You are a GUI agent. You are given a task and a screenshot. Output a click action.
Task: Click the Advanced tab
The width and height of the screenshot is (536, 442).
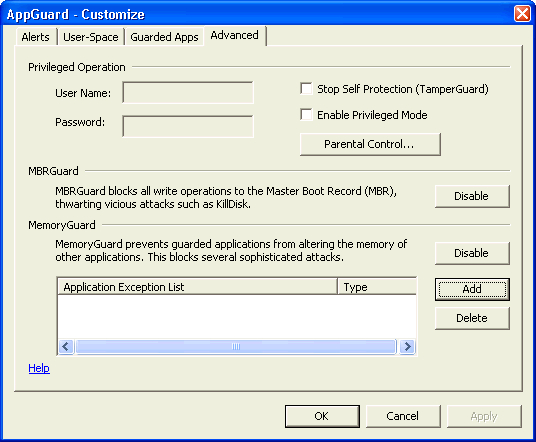point(234,36)
